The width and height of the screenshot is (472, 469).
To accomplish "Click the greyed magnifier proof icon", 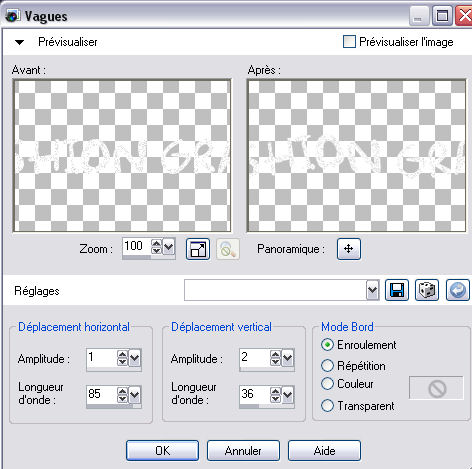I will pos(228,249).
